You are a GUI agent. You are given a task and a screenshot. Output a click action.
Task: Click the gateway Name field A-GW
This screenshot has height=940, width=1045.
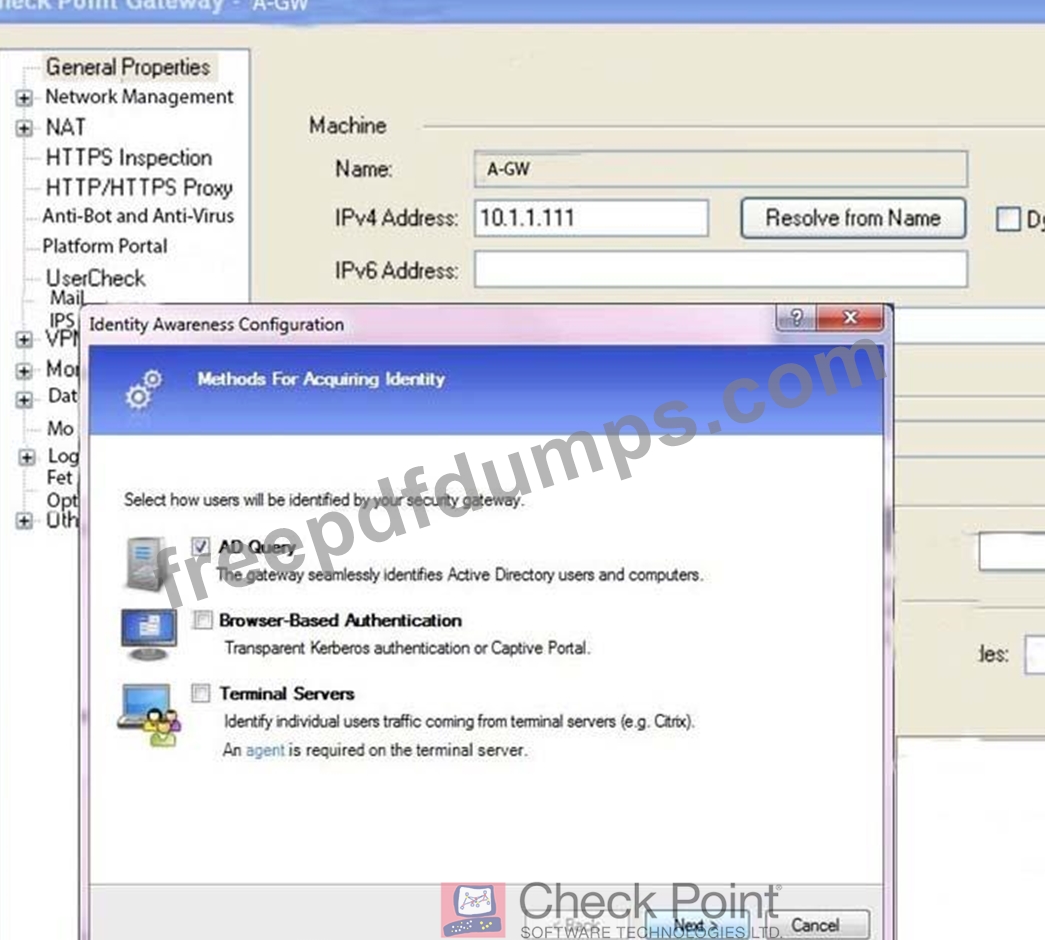(720, 169)
